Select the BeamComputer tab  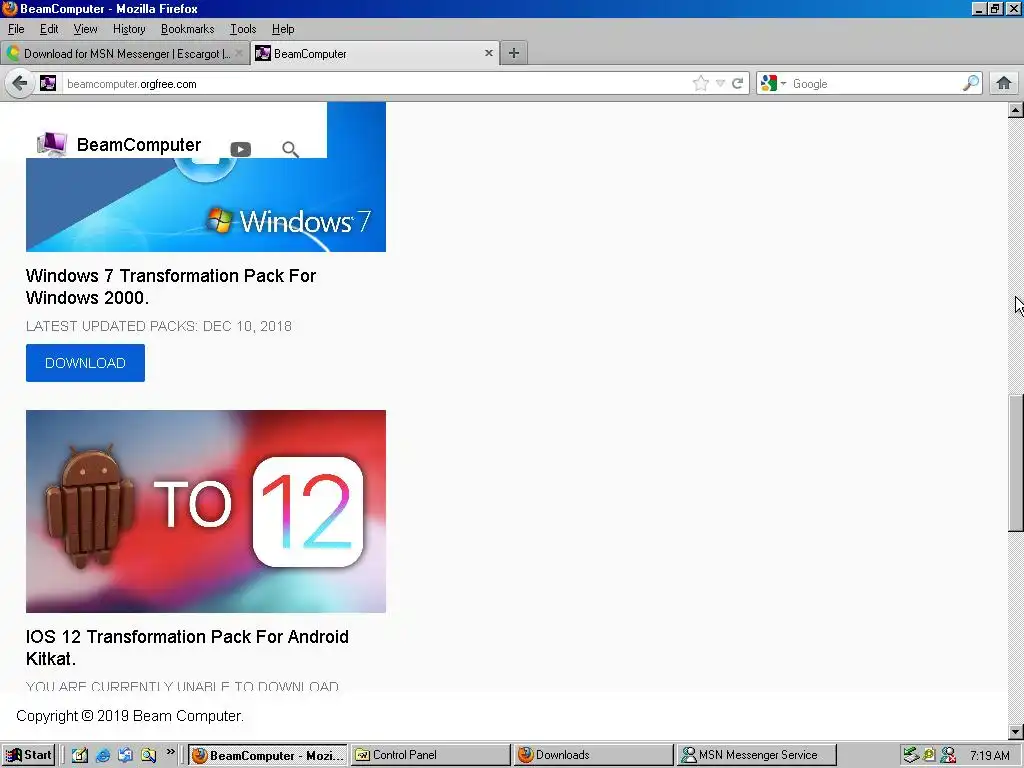(374, 54)
